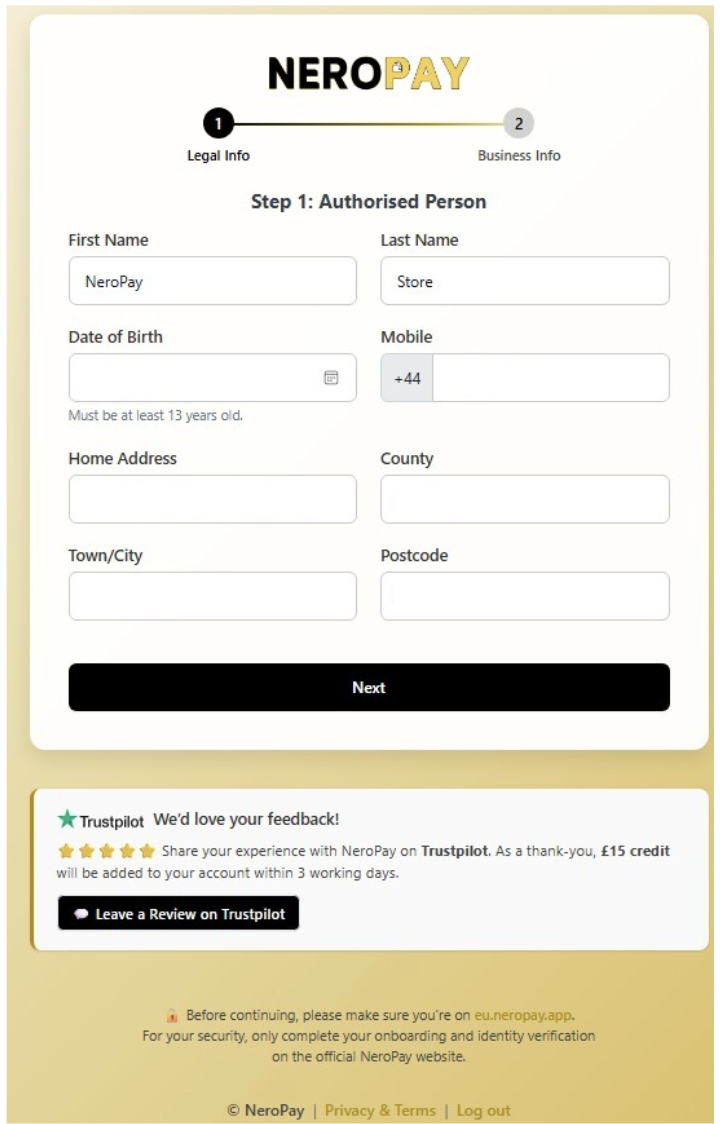726x1124 pixels.
Task: Select step 2 Business Info circle
Action: (518, 124)
